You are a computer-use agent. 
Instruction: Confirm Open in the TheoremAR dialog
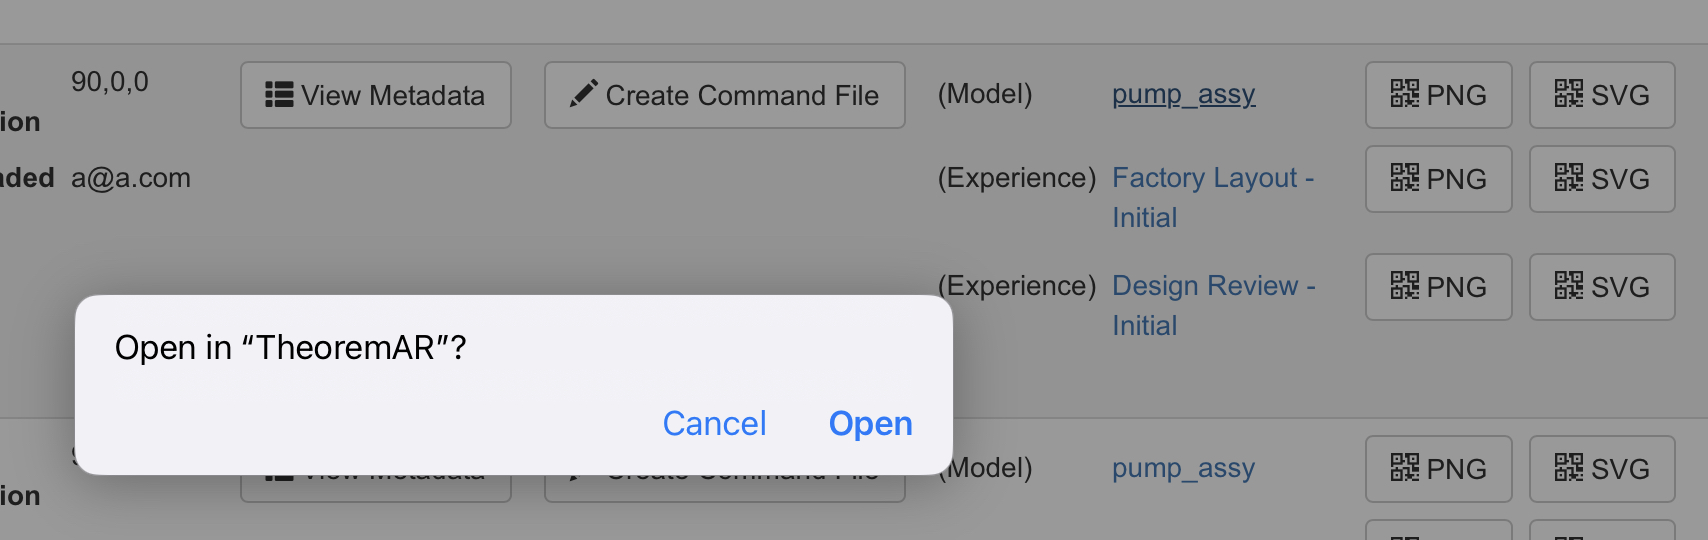click(x=870, y=424)
